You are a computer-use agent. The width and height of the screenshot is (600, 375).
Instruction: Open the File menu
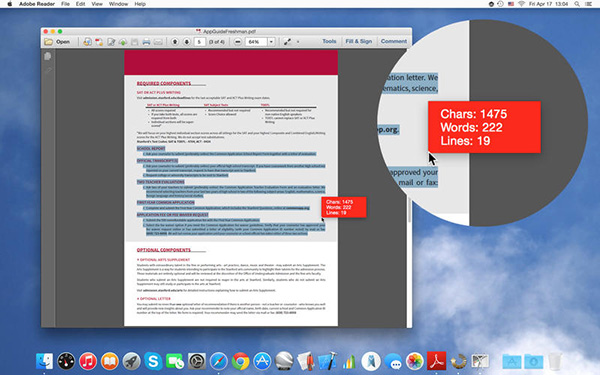[65, 4]
